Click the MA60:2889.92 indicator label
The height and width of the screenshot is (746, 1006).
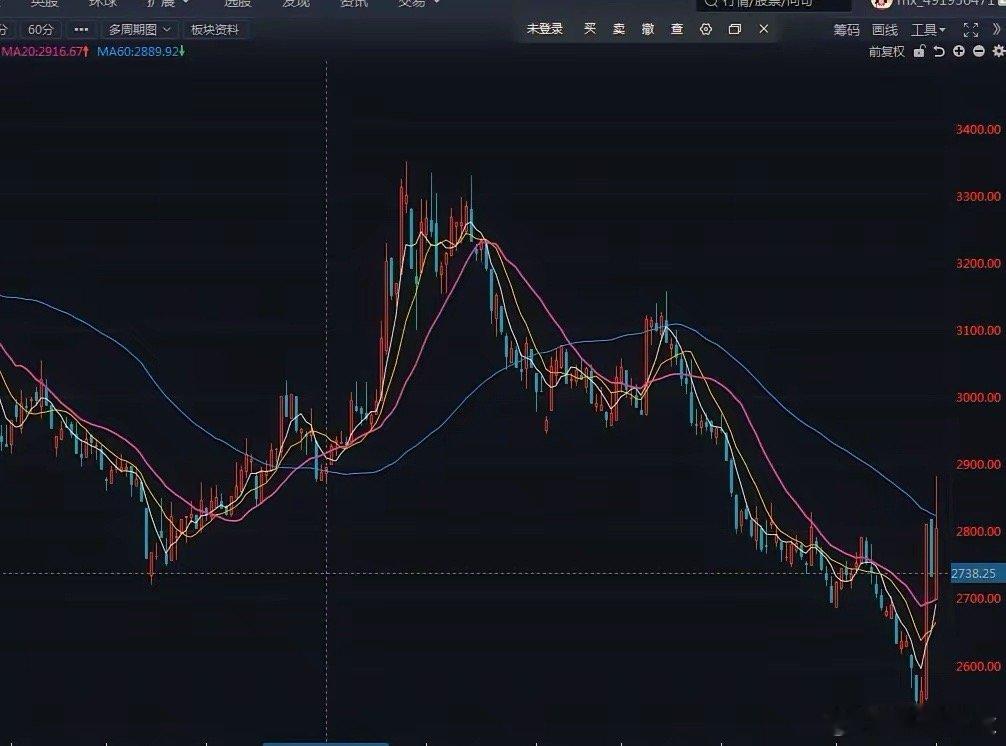141,51
